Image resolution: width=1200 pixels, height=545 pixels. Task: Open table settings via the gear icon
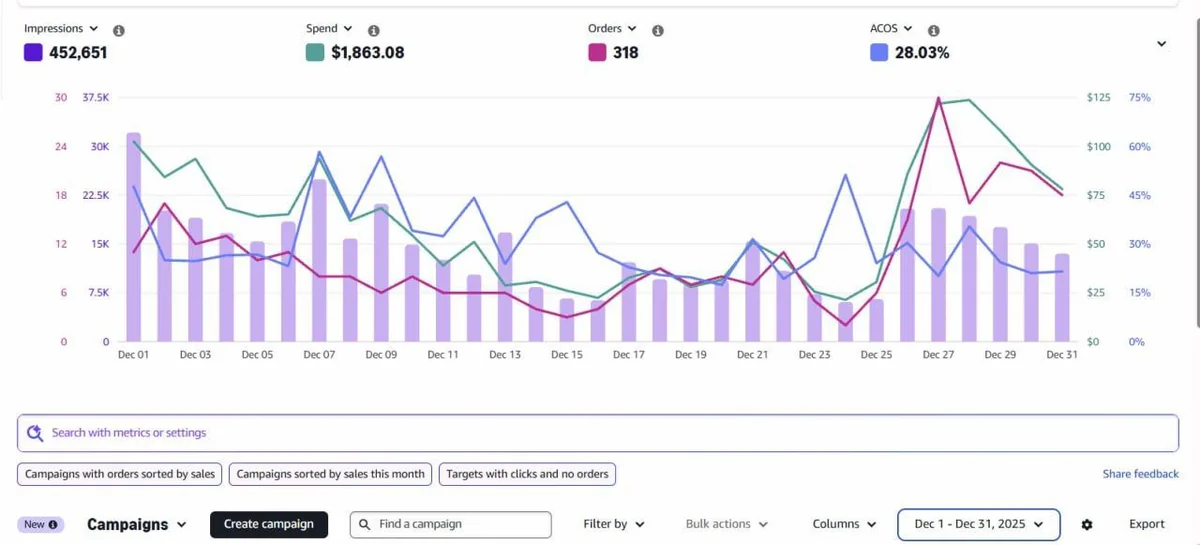click(x=1087, y=525)
